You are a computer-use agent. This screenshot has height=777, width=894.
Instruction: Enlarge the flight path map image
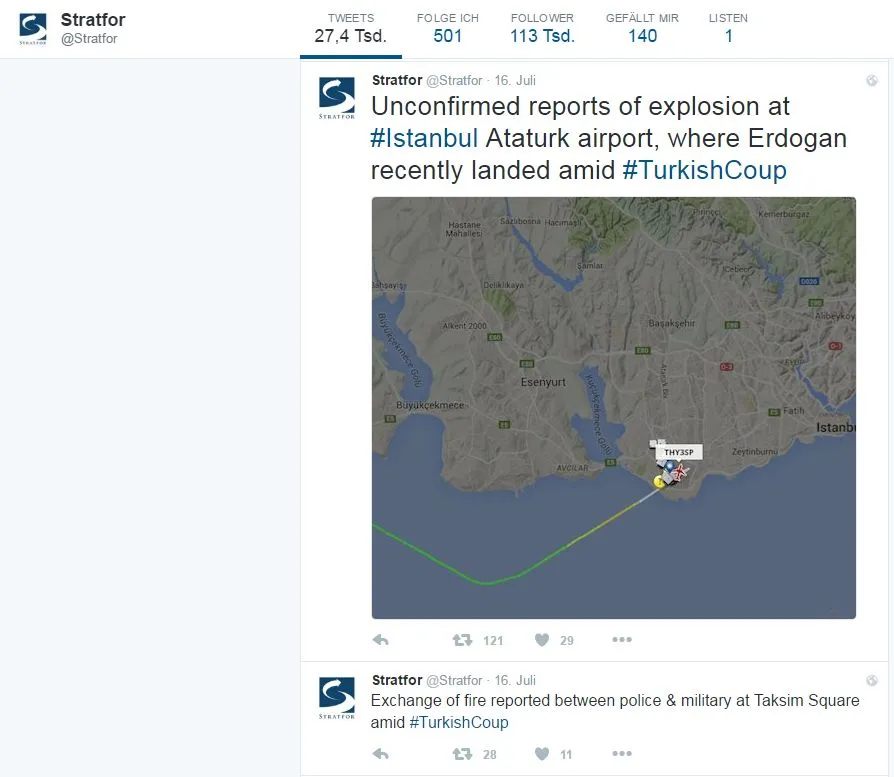click(613, 408)
